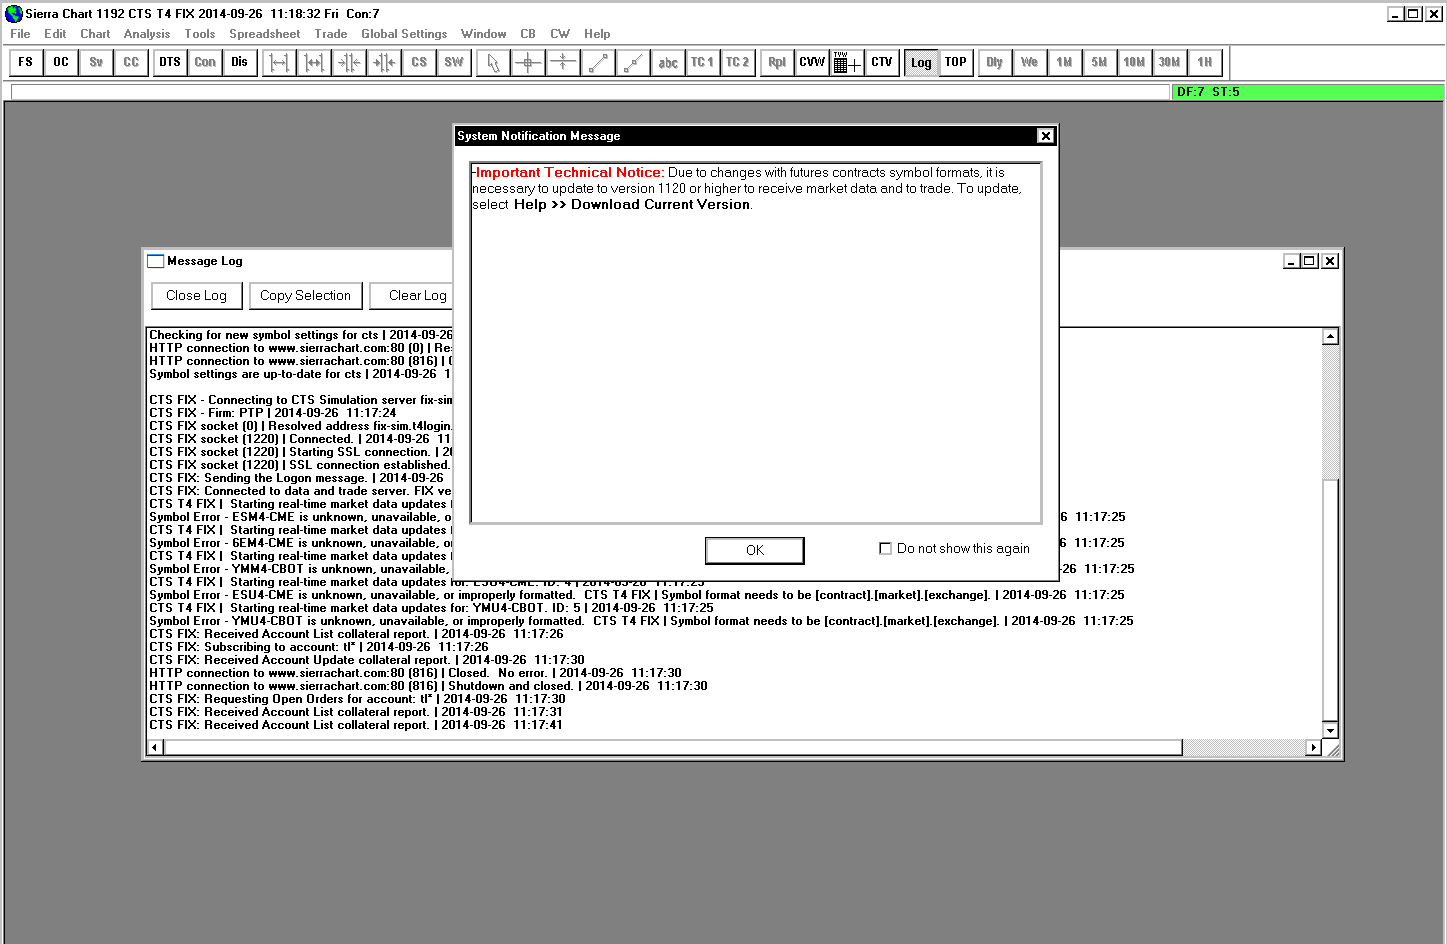Select the 30M timeframe button
Viewport: 1447px width, 944px height.
1170,62
